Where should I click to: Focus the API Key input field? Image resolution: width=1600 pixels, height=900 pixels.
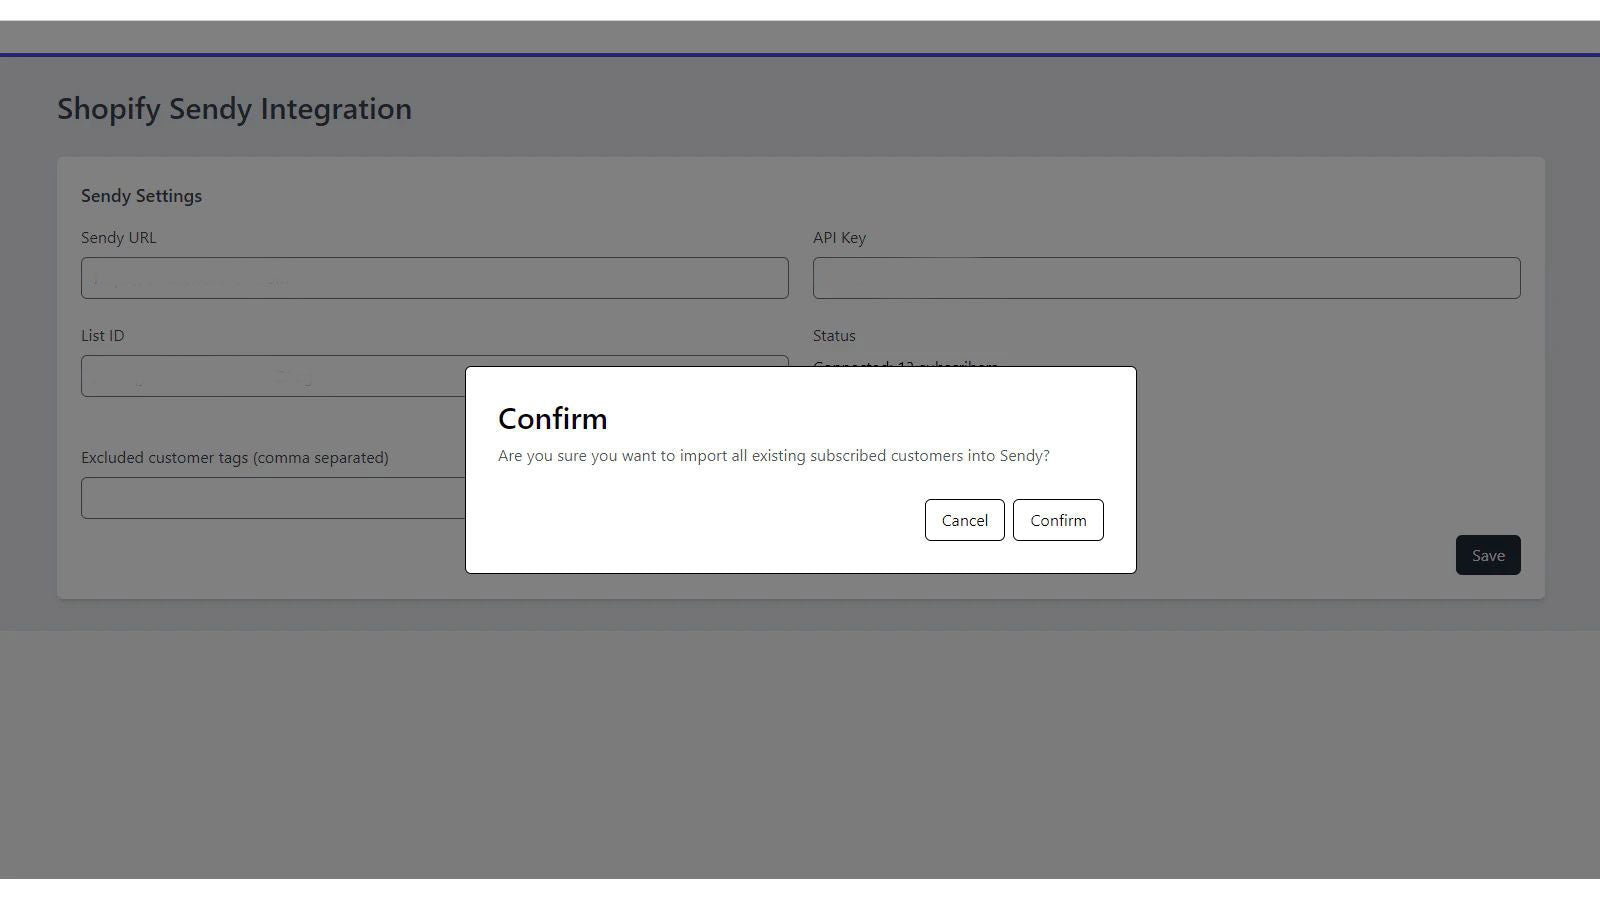1166,278
